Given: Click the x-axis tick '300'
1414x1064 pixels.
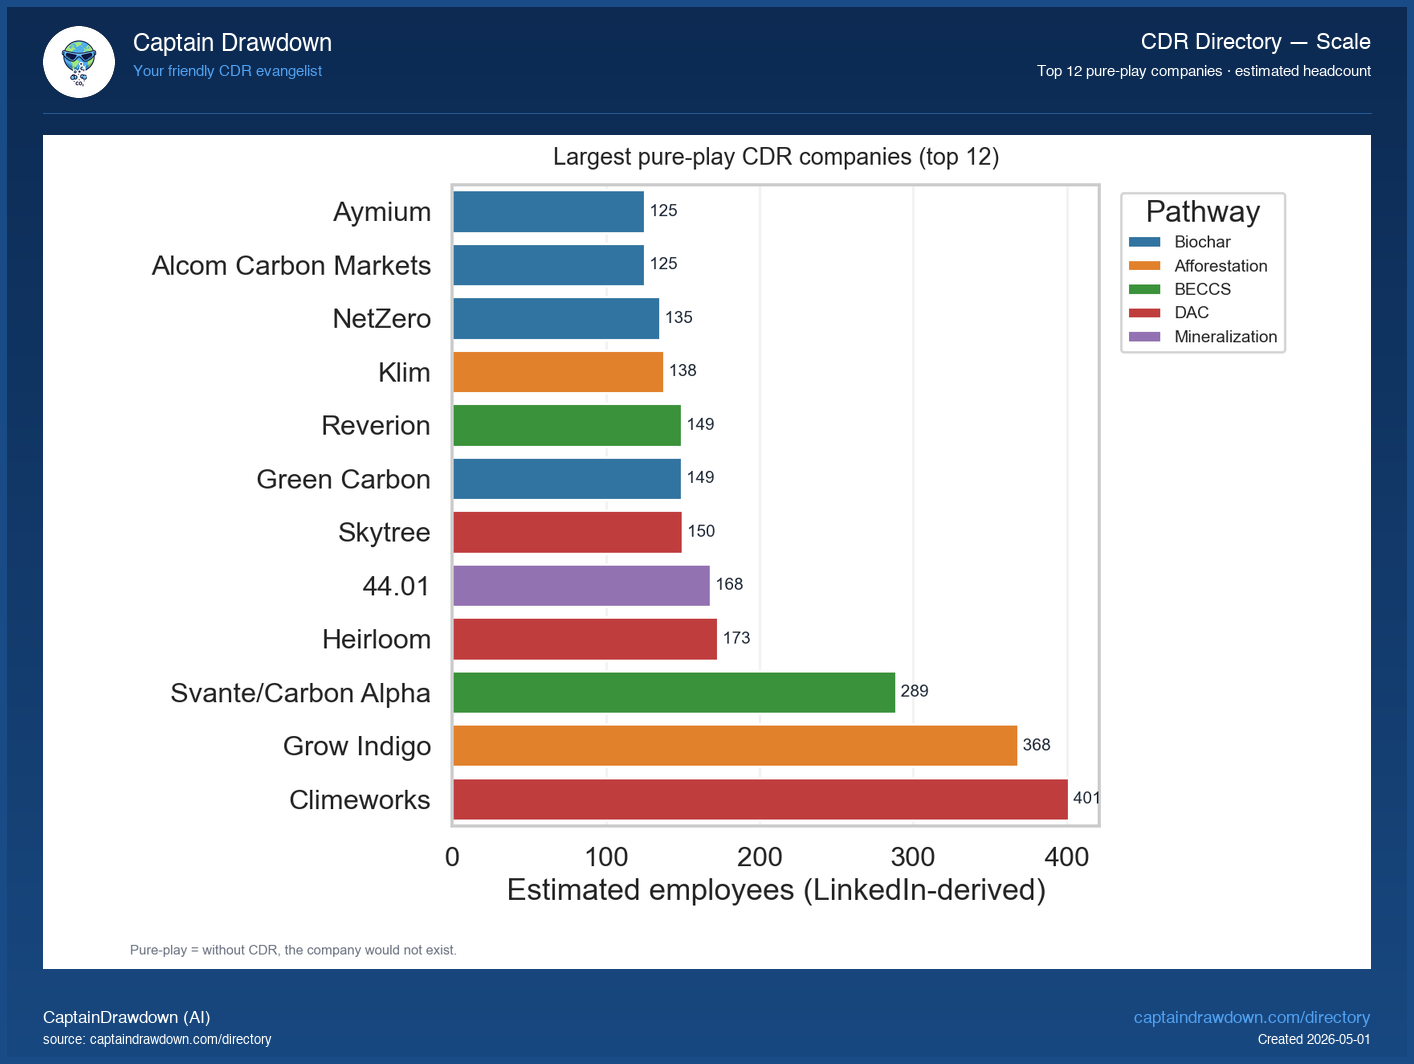Looking at the screenshot, I should (x=913, y=857).
